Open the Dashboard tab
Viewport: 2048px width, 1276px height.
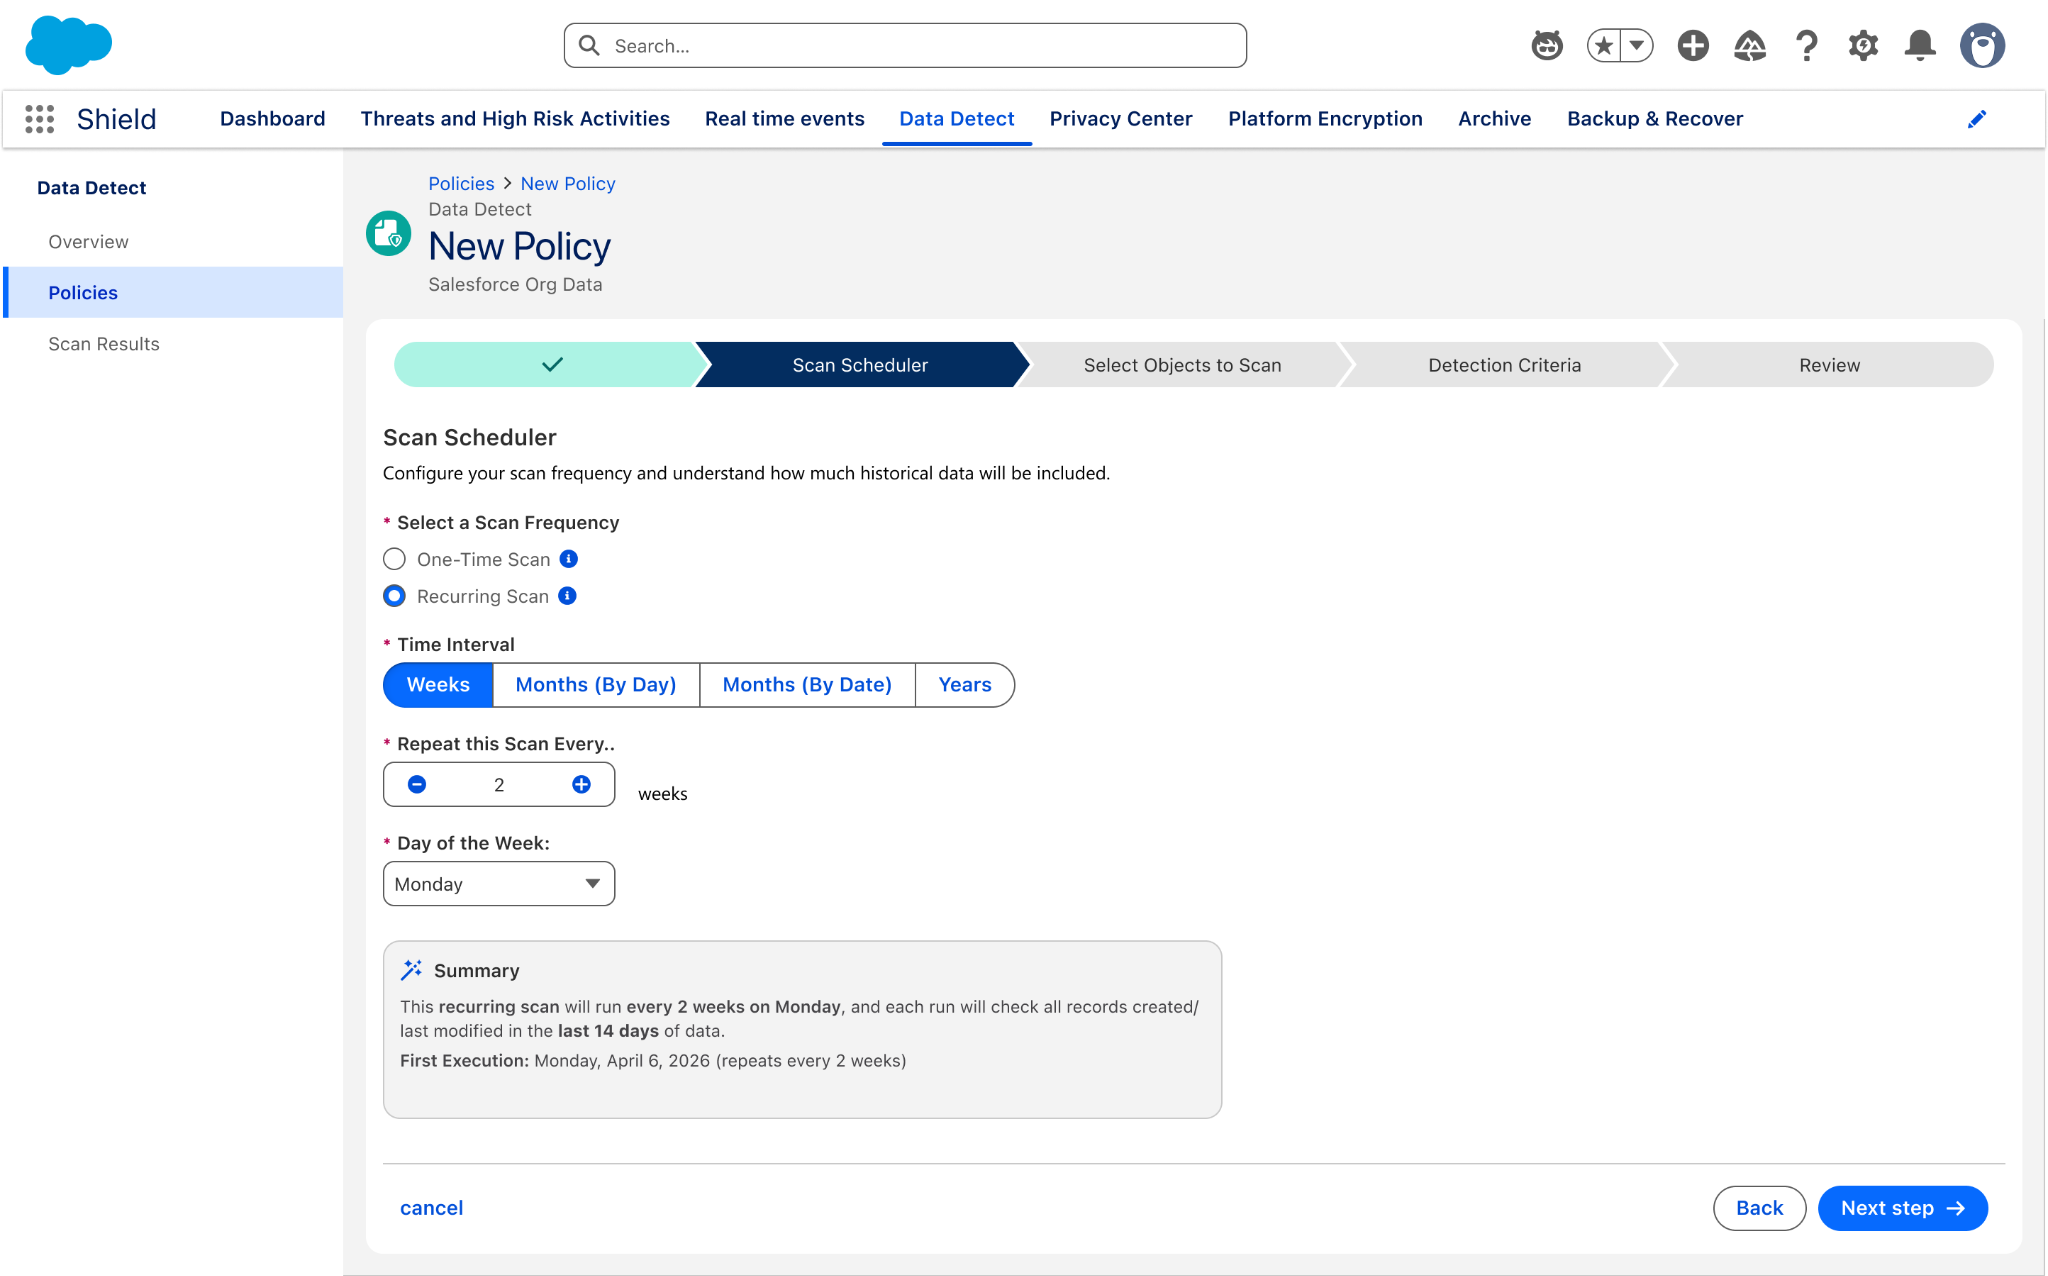coord(273,119)
